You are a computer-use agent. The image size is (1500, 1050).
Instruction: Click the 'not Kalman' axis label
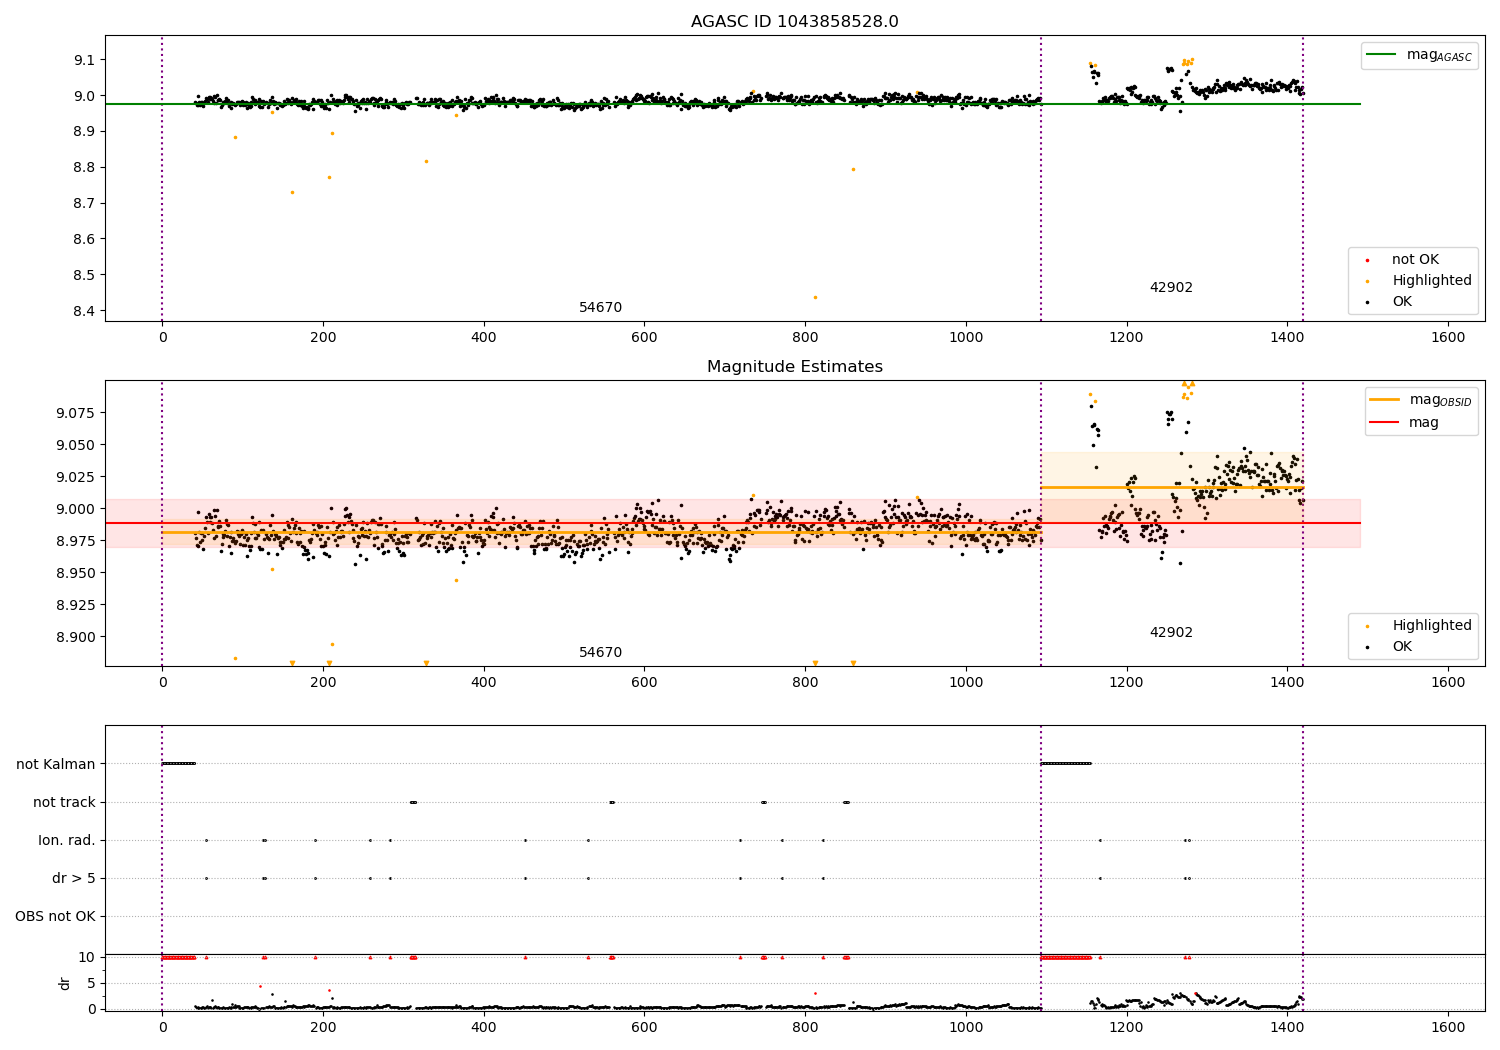click(x=56, y=765)
